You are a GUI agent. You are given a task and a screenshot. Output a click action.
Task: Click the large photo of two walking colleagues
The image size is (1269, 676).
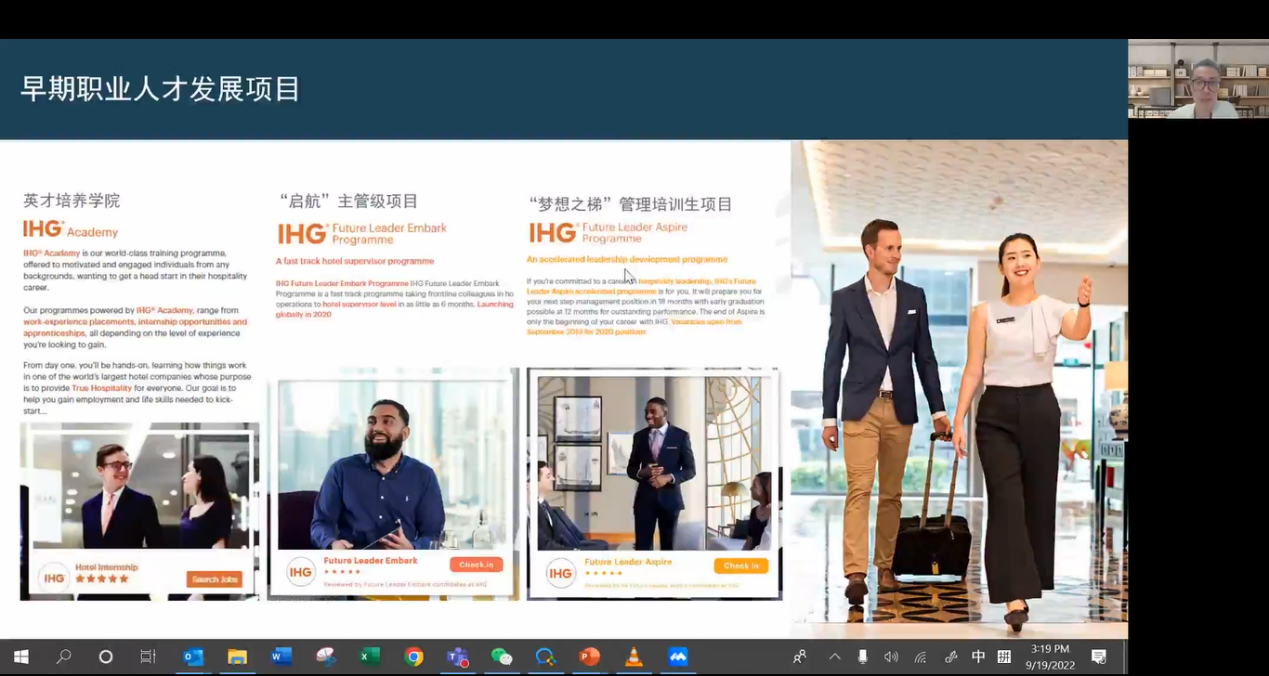point(959,388)
